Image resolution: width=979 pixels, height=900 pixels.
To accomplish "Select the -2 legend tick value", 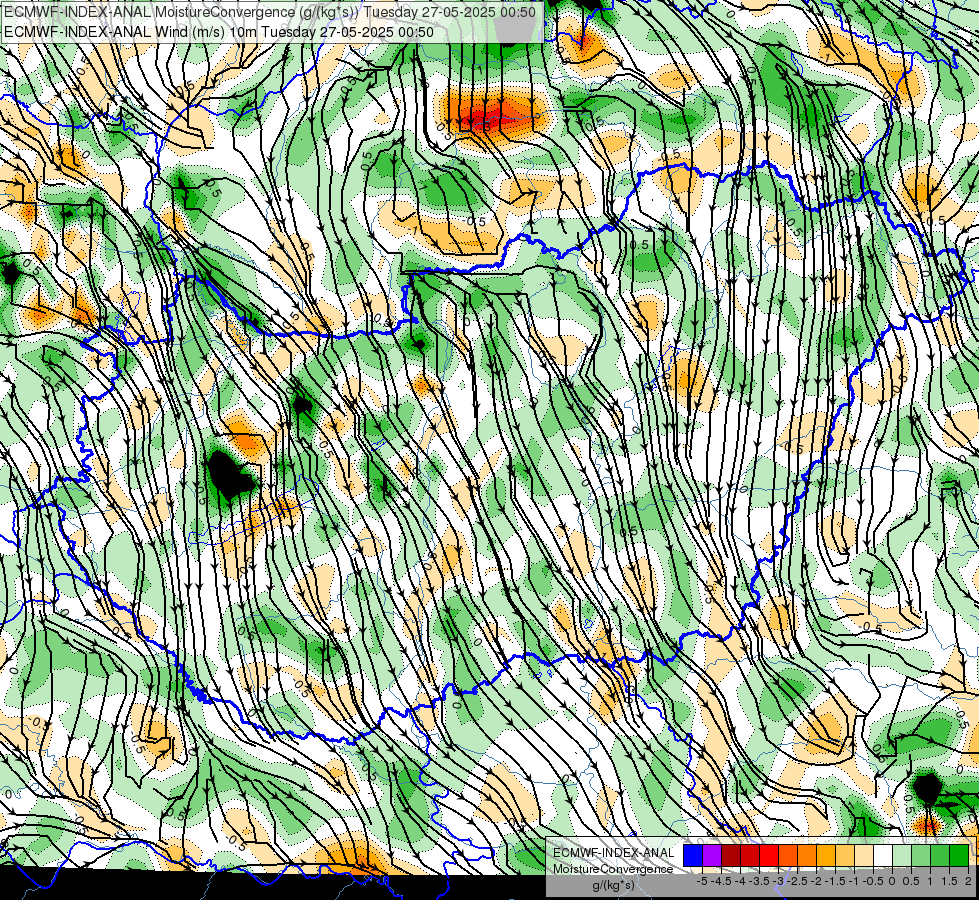I will click(816, 881).
